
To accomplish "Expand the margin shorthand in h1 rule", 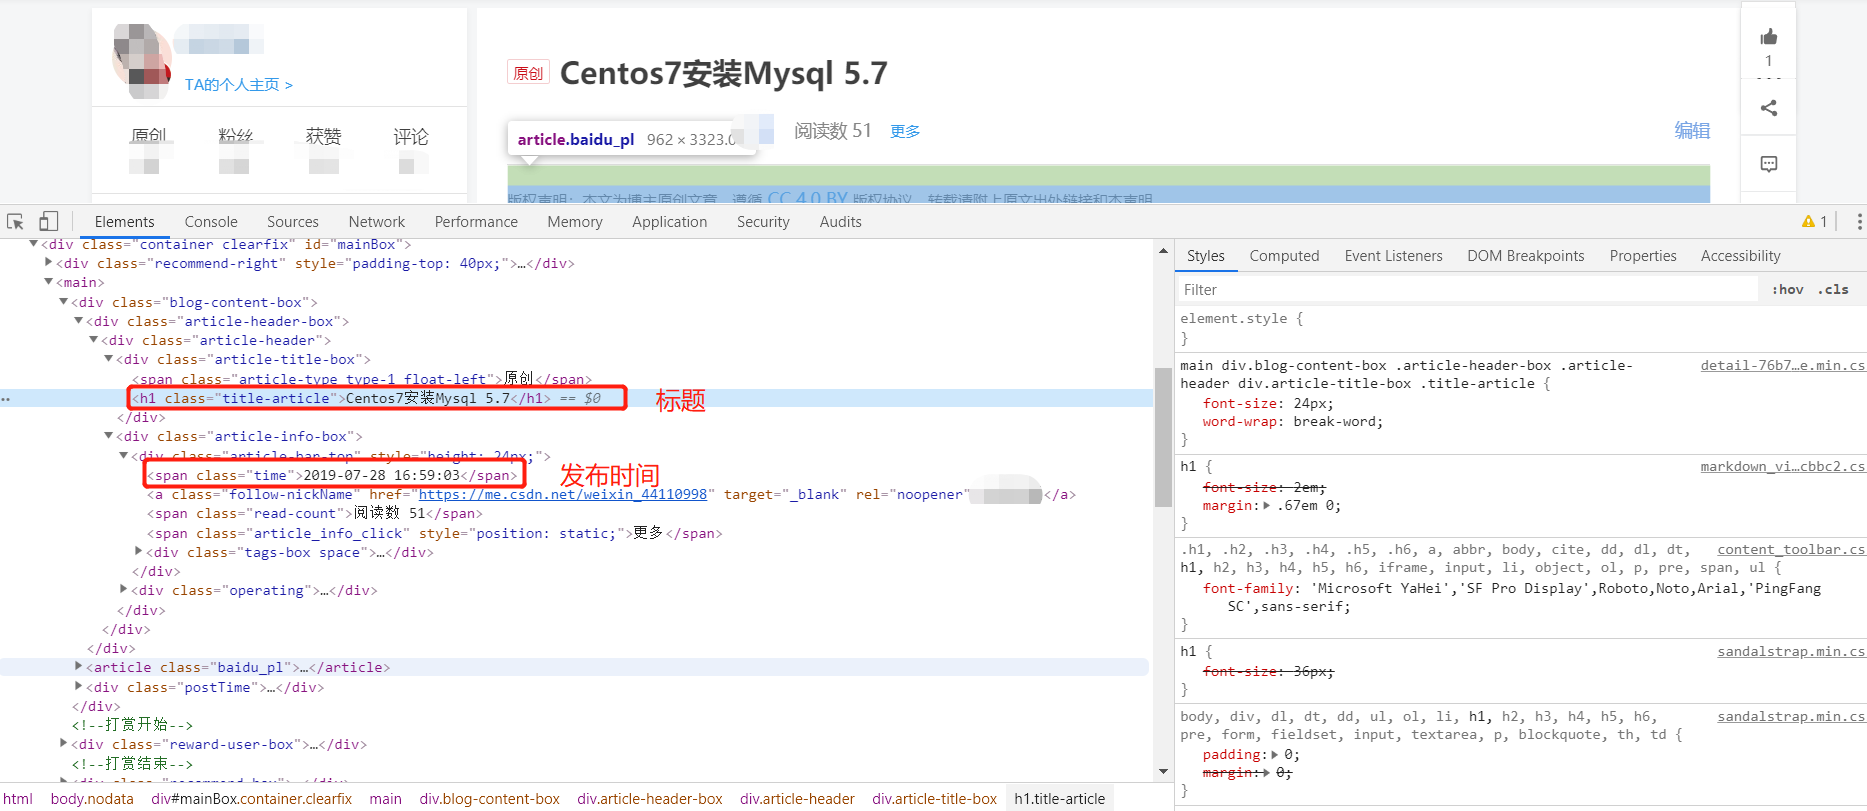I will (1267, 505).
